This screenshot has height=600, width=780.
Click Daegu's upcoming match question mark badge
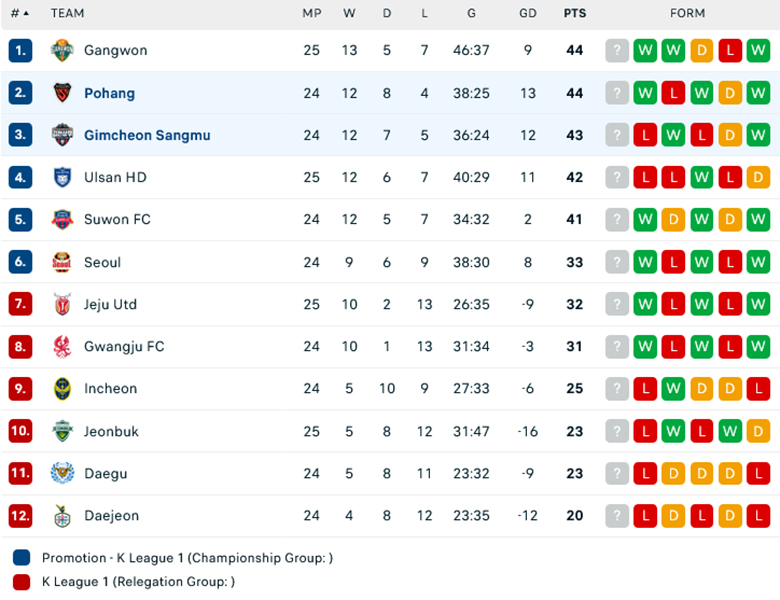click(x=617, y=474)
